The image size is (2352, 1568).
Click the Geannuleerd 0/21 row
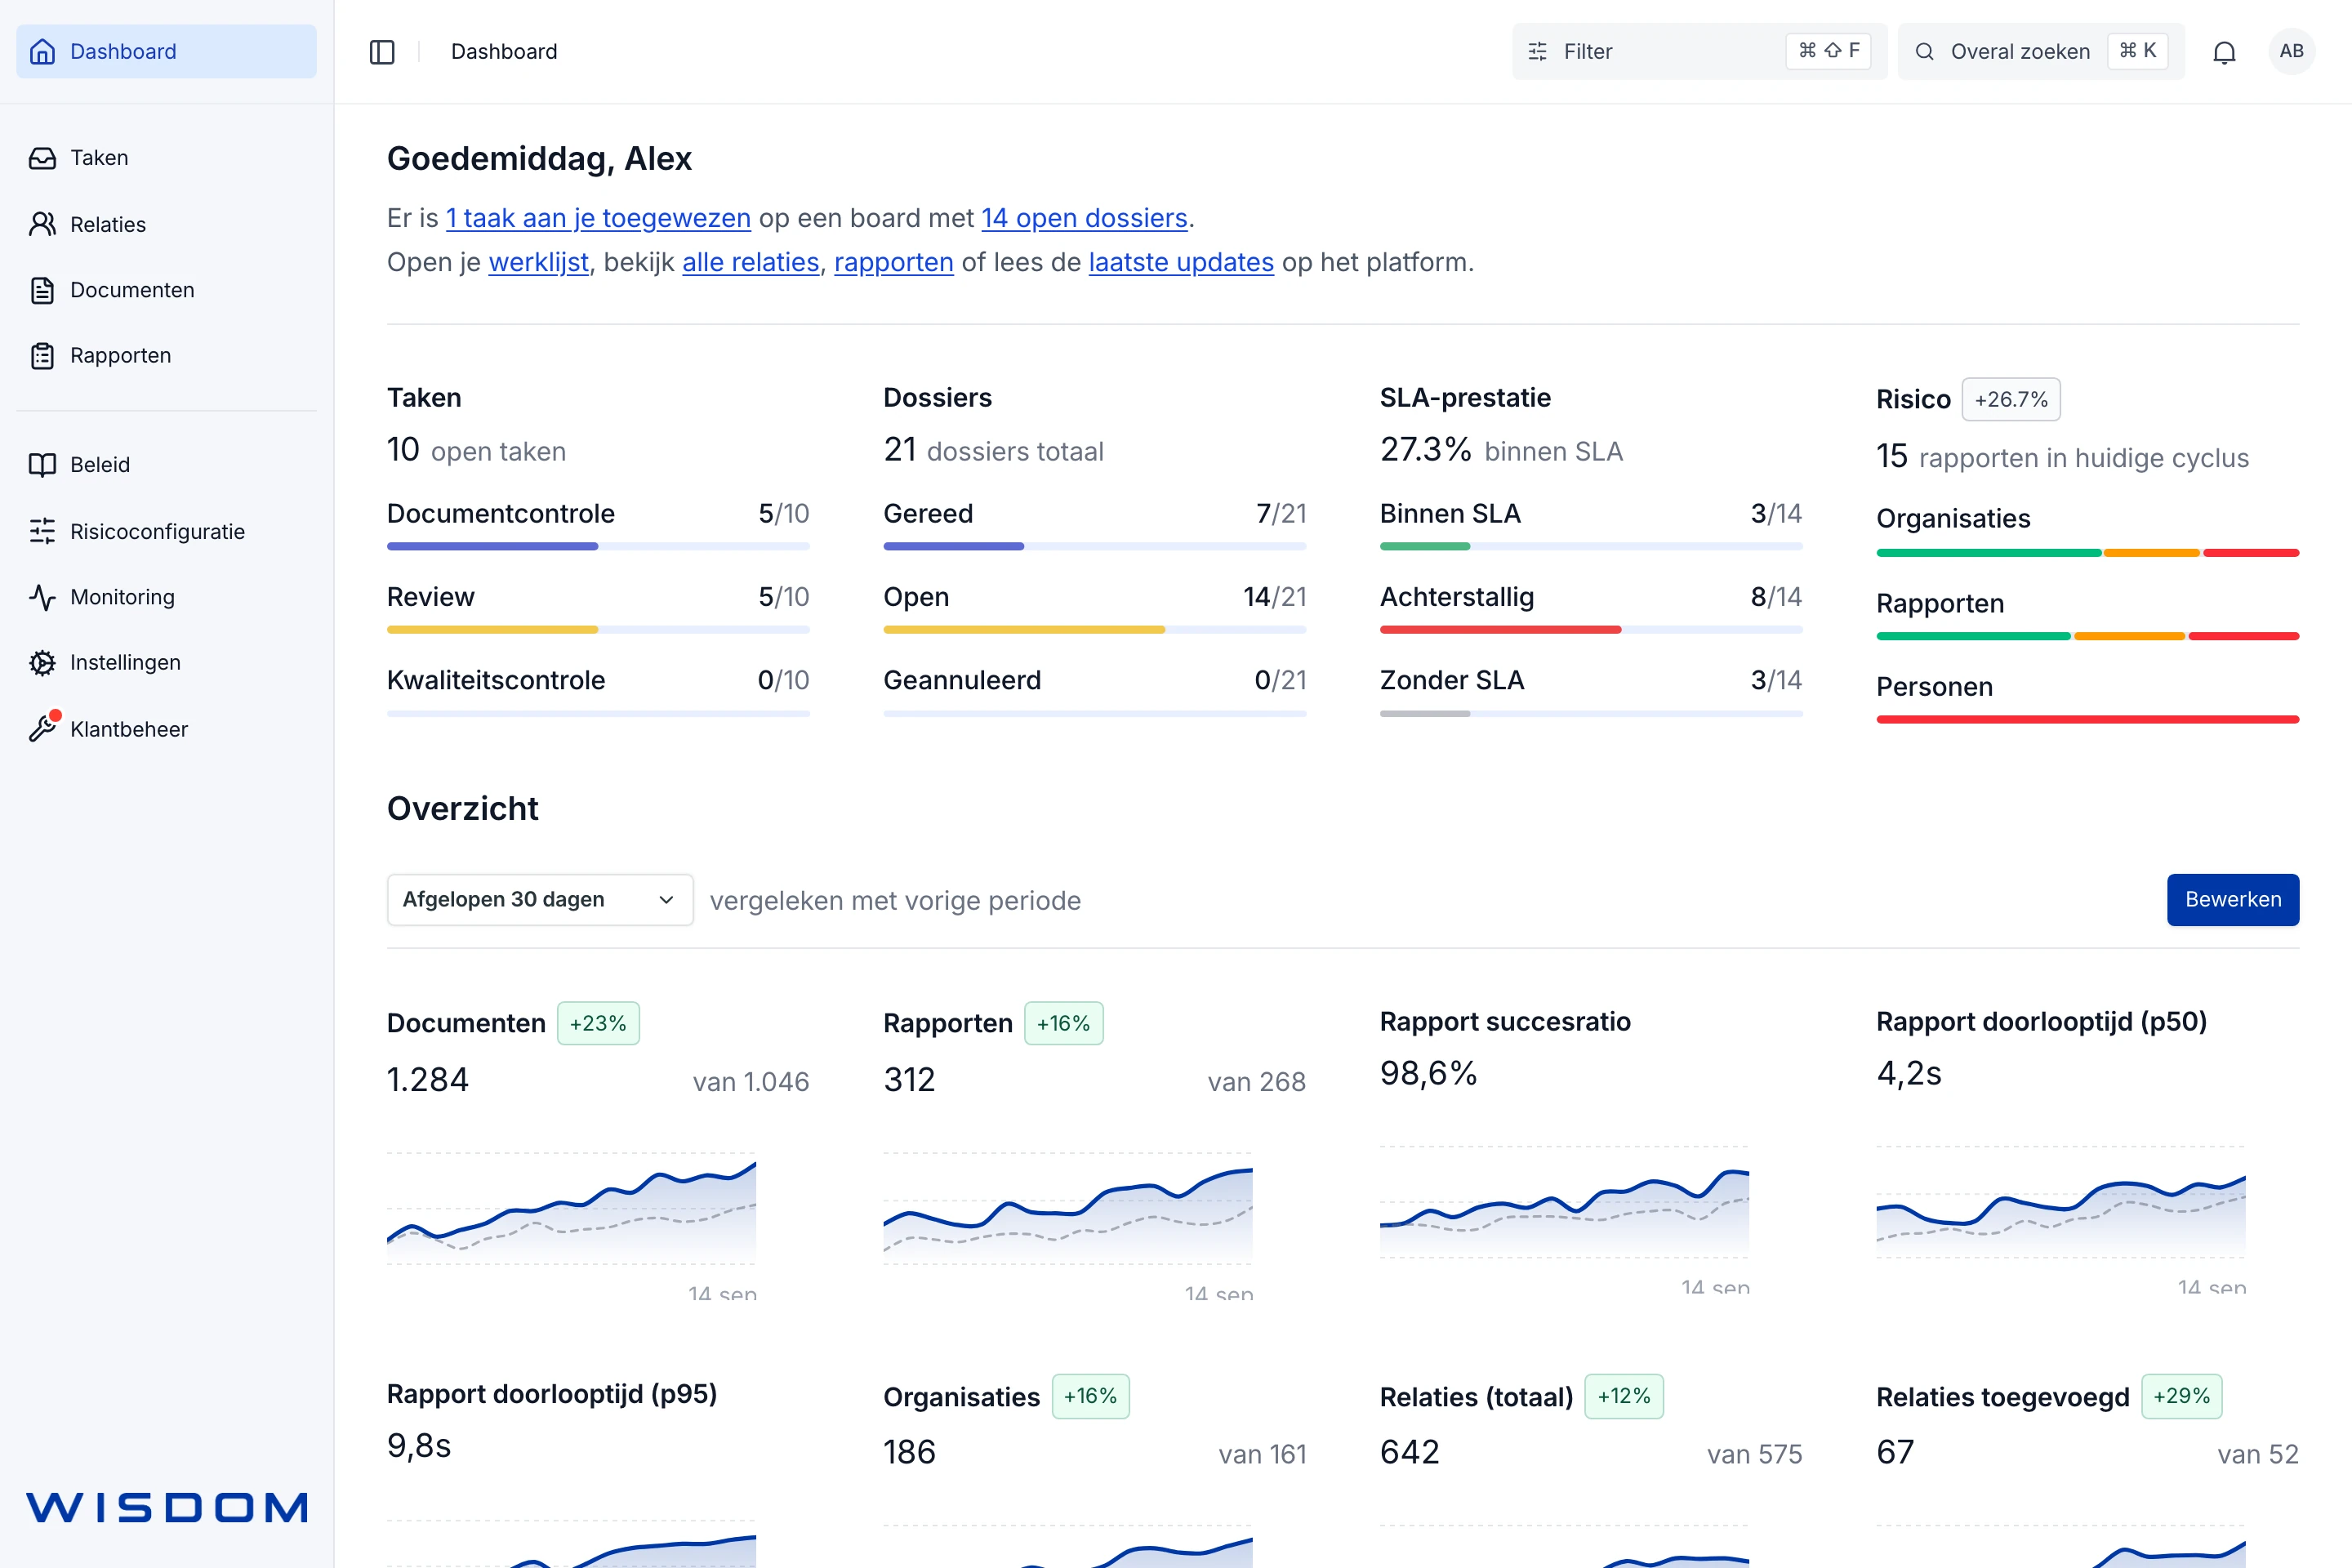(1094, 690)
